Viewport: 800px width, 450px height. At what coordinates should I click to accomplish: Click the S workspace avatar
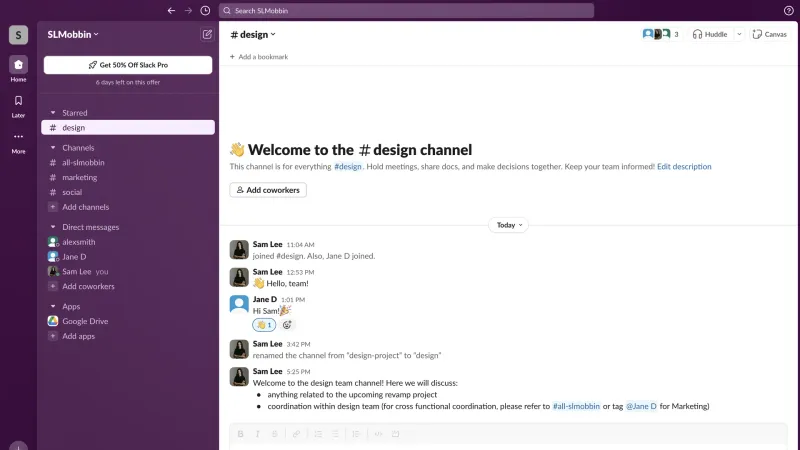tap(18, 35)
